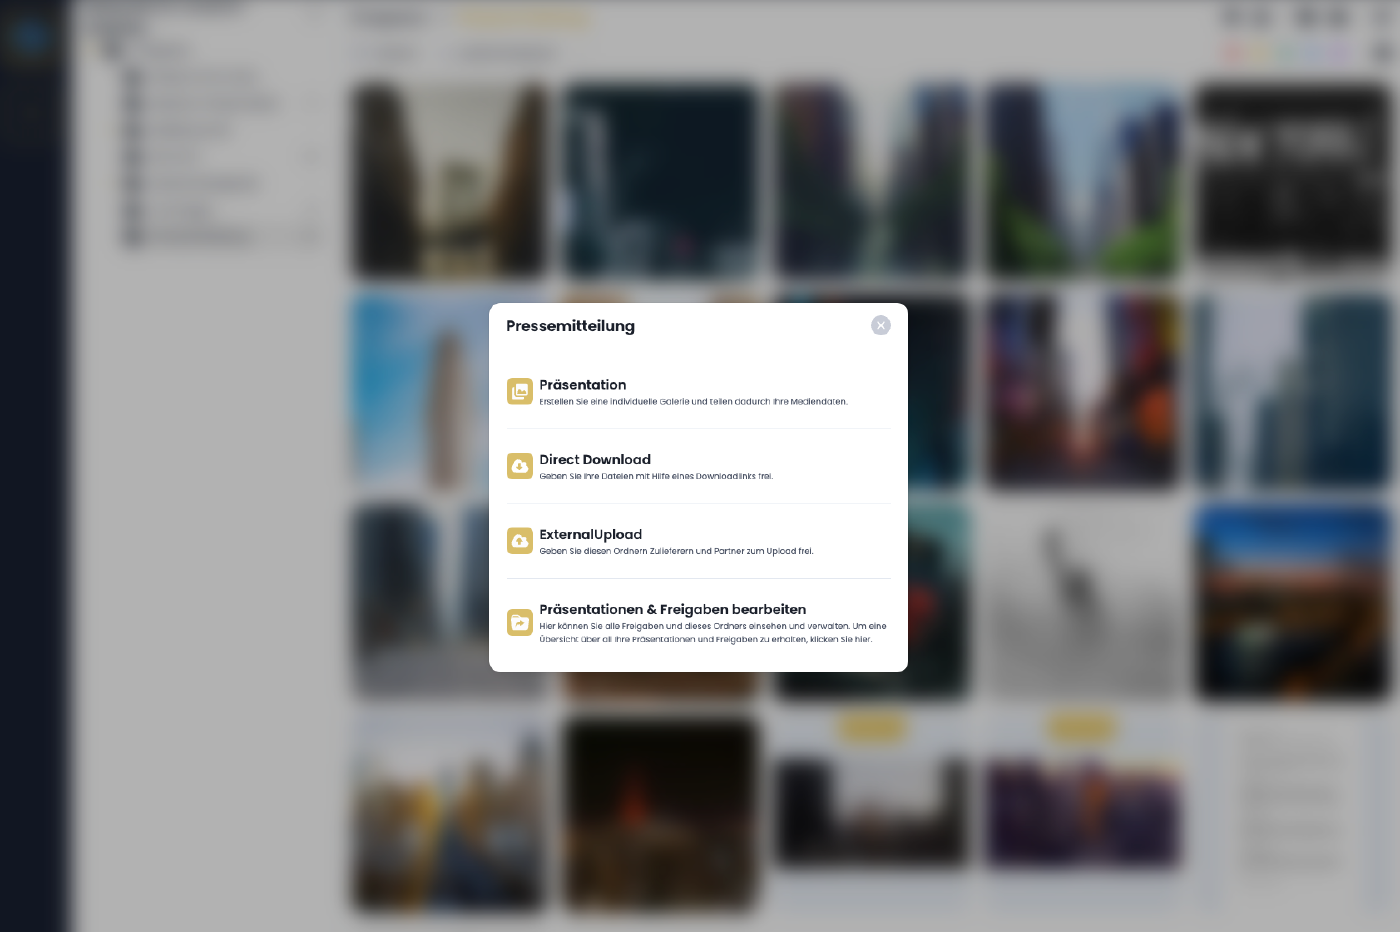Click the 'Geben Sie diesen Ordnern' upload description
The height and width of the screenshot is (932, 1400).
676,552
